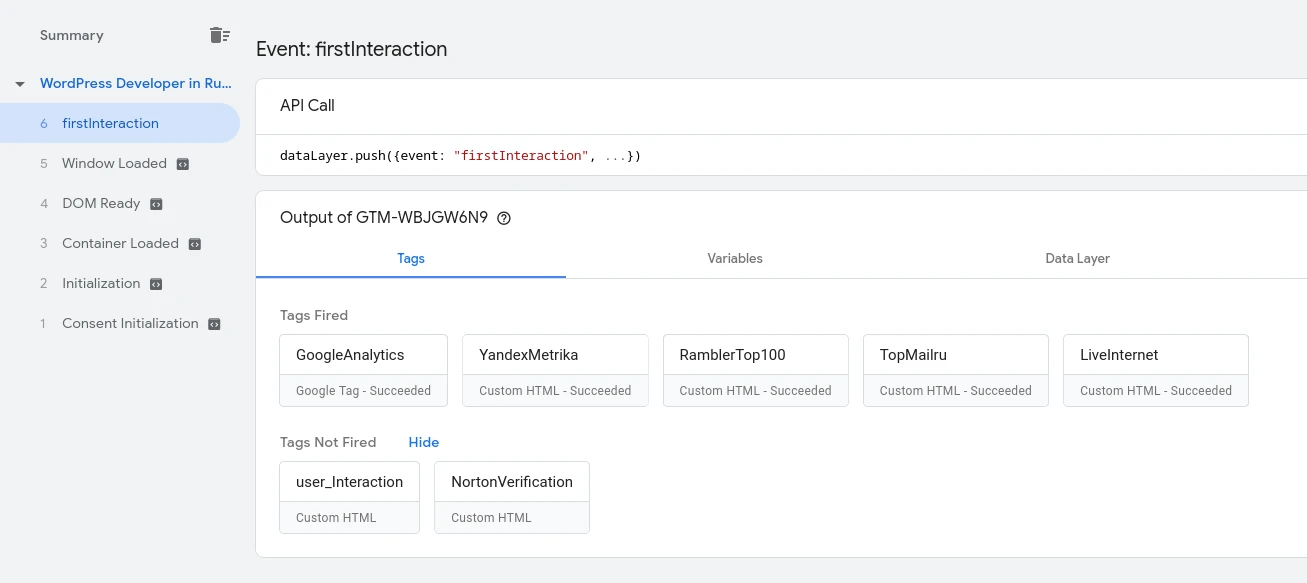1307x583 pixels.
Task: Click the help icon beside GTM-WBJGW6N9
Action: pyautogui.click(x=504, y=218)
